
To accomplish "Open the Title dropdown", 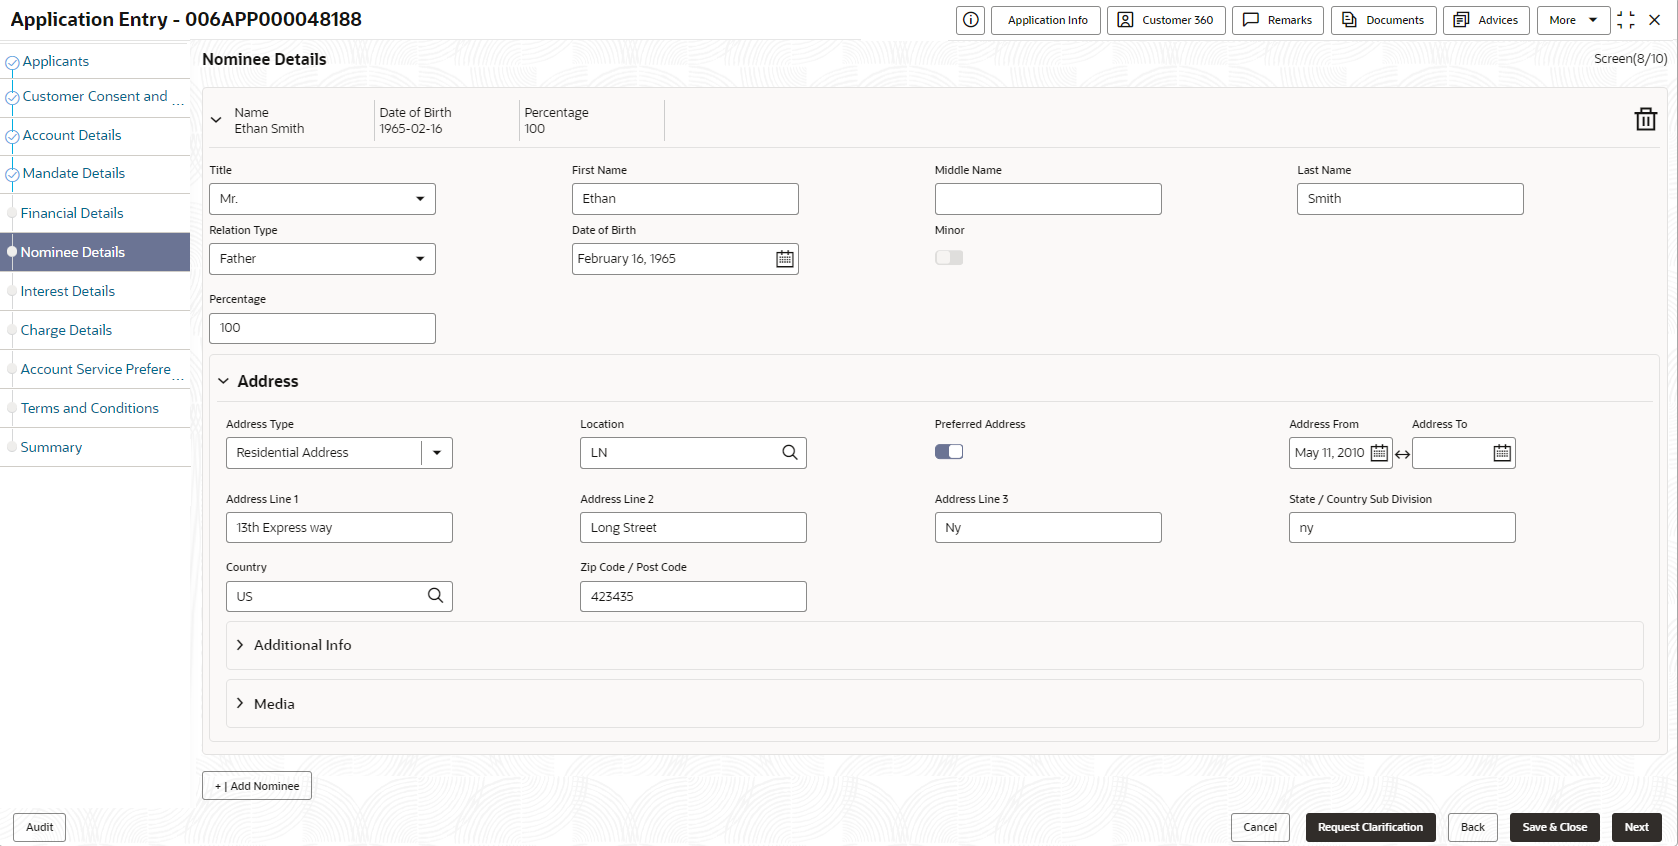I will tap(322, 199).
